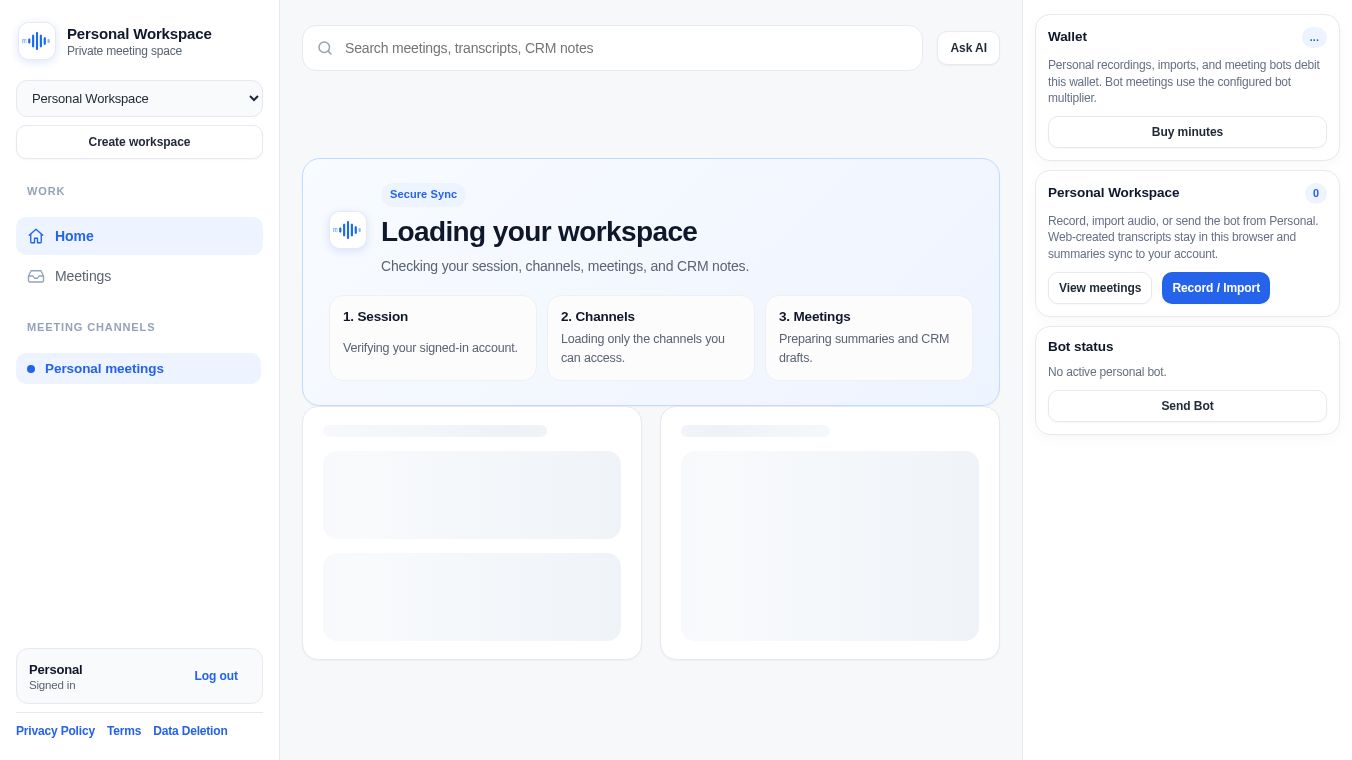Focus the search meetings input field

[x=612, y=48]
